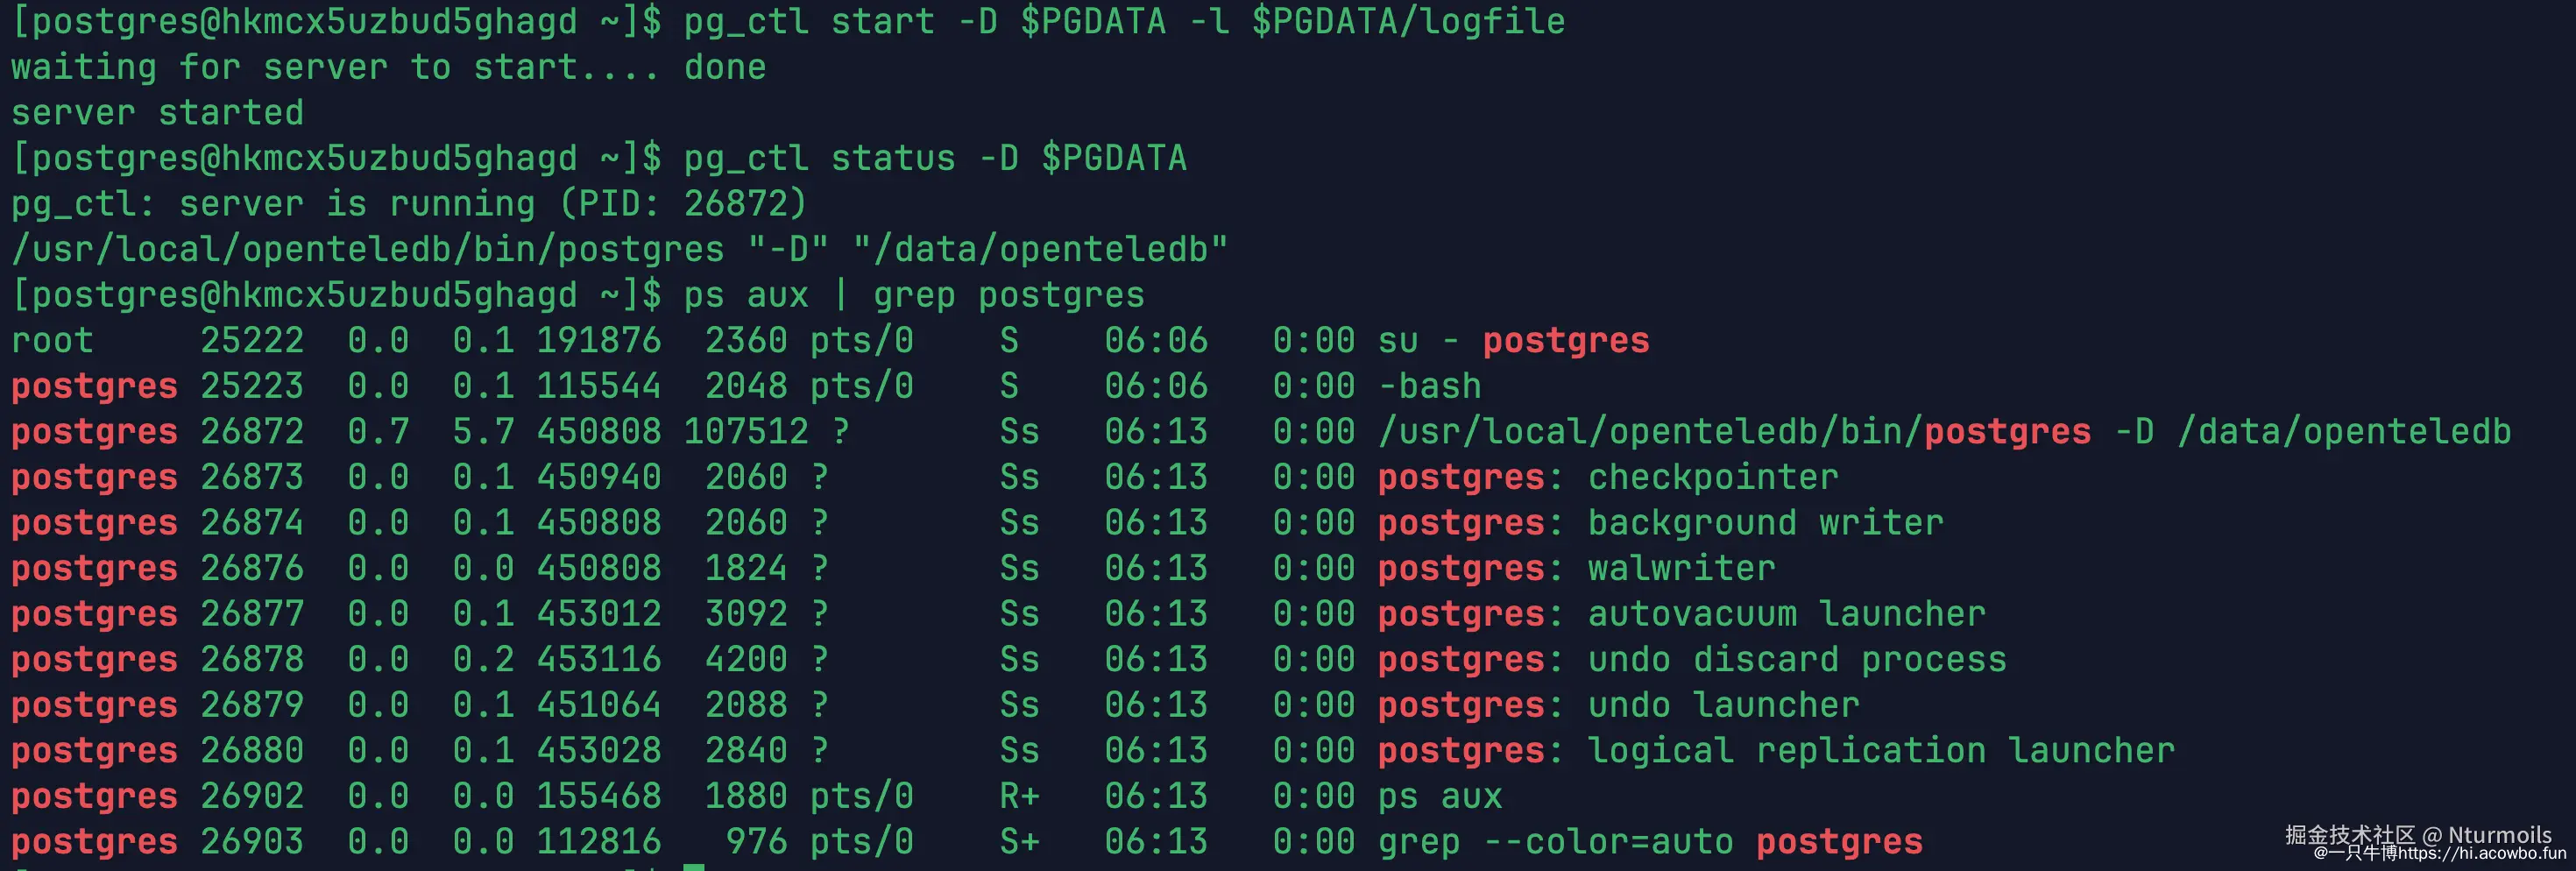This screenshot has width=2576, height=871.
Task: Click the "background writer" process name
Action: pyautogui.click(x=1765, y=523)
